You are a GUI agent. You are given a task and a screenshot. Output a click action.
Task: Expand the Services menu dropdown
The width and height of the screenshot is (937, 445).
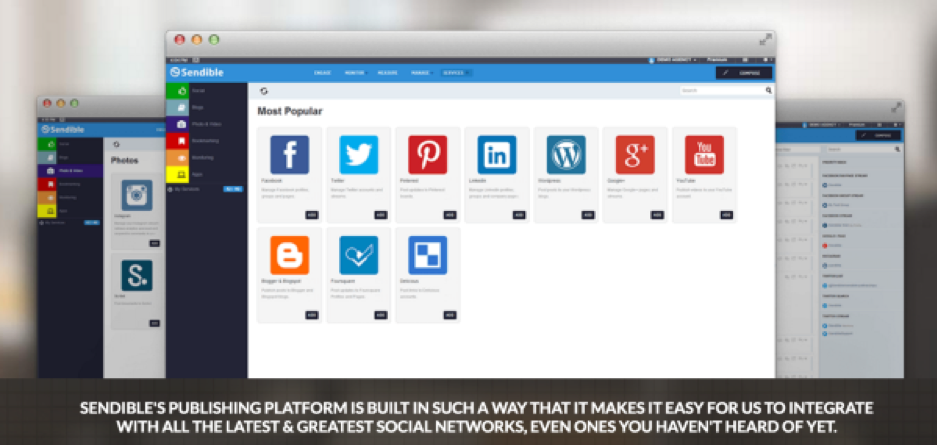(455, 73)
